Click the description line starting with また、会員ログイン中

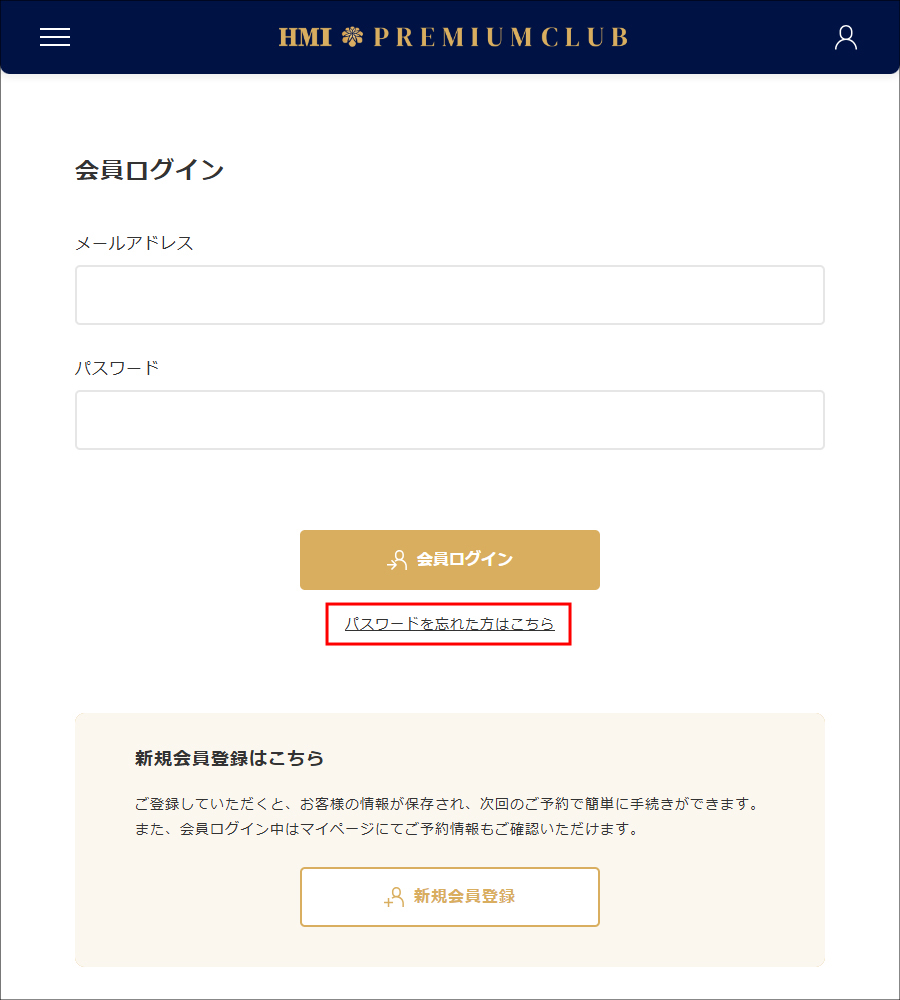[388, 829]
